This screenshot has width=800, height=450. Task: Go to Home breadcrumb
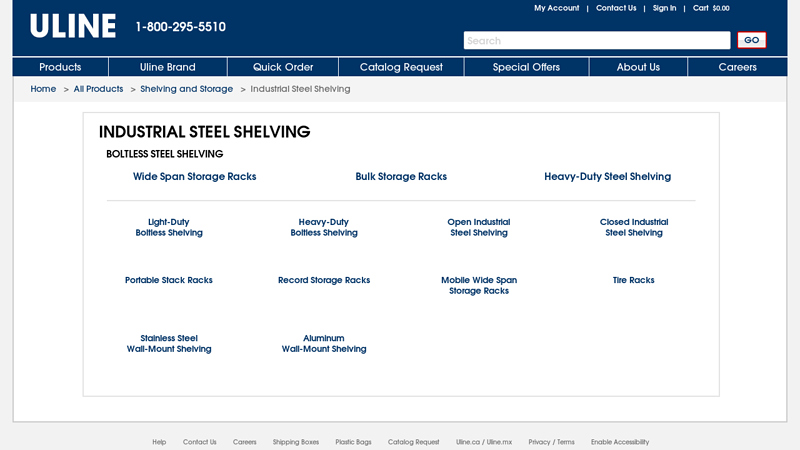(x=43, y=89)
